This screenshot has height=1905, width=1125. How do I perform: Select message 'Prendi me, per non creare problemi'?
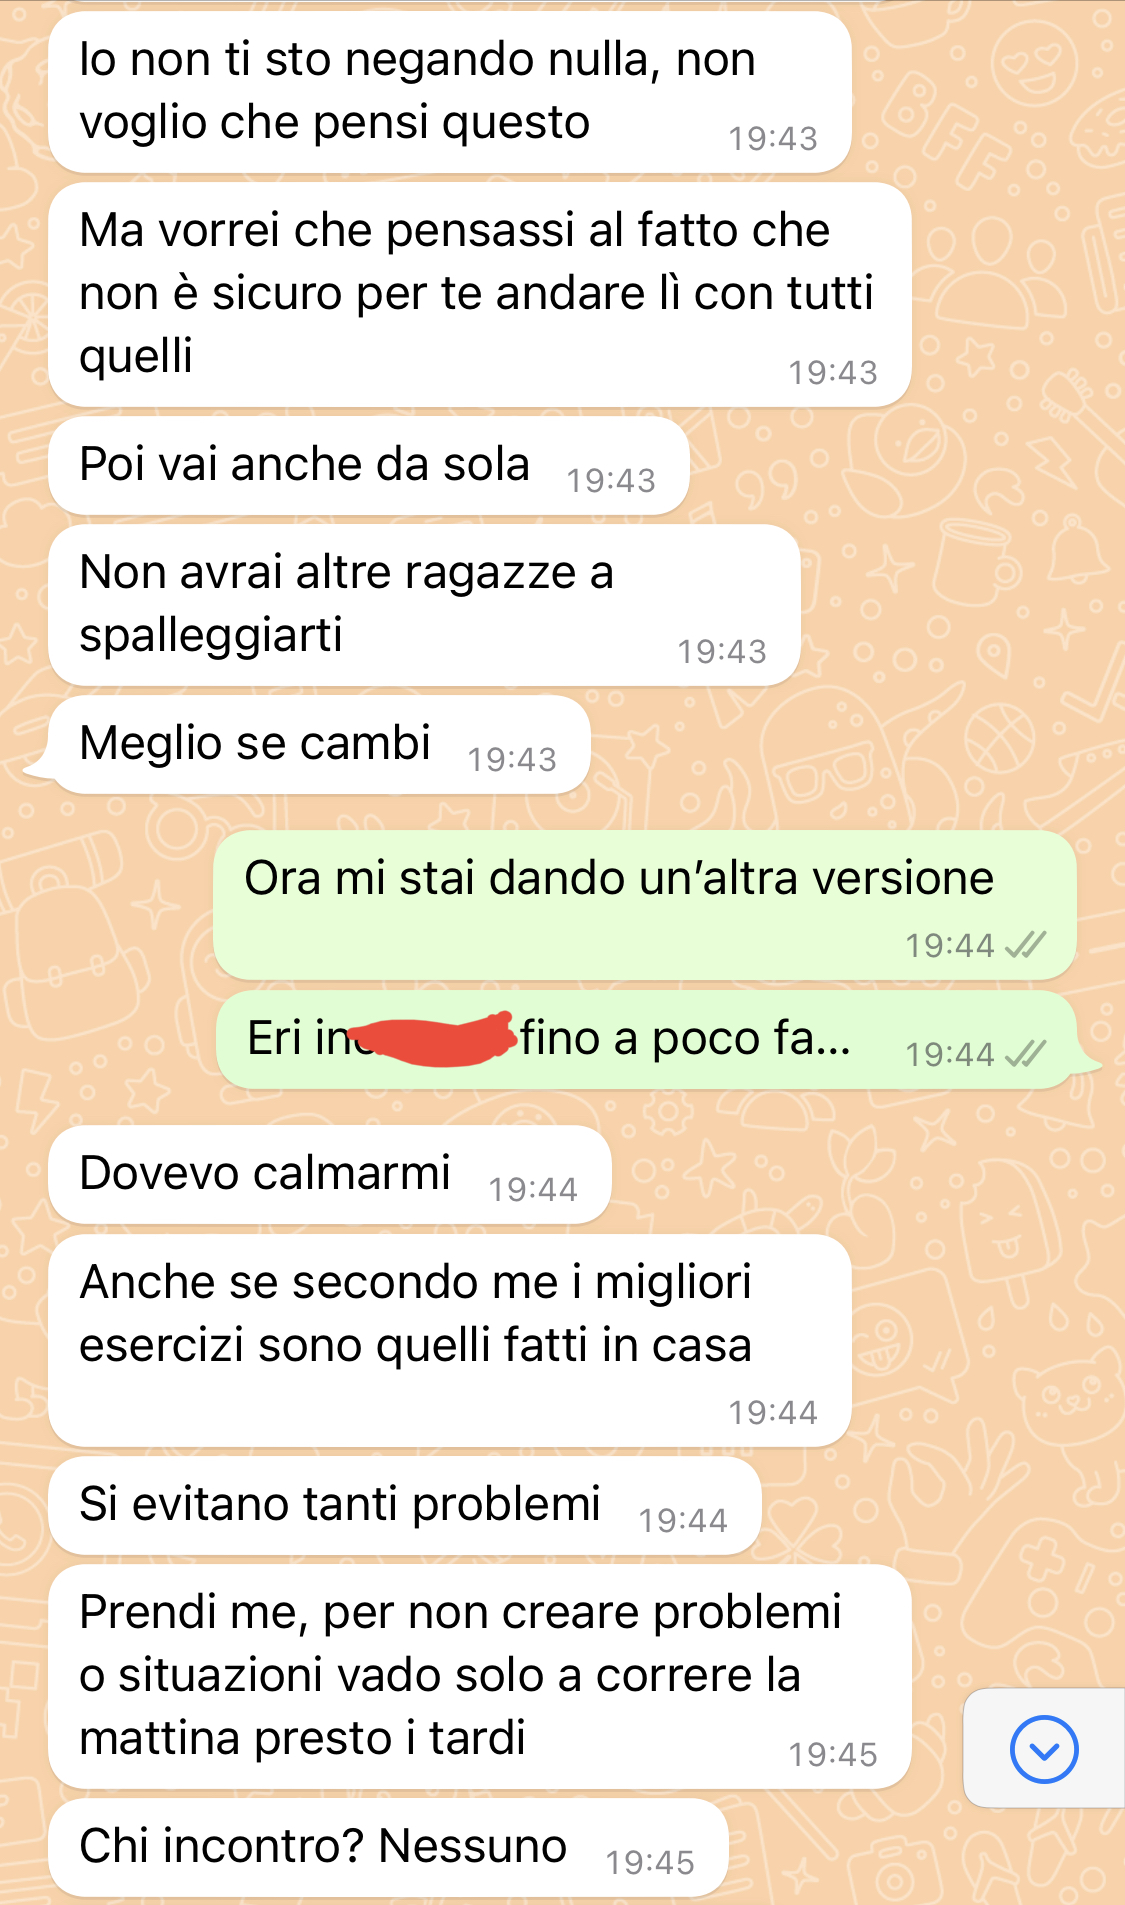(480, 1677)
